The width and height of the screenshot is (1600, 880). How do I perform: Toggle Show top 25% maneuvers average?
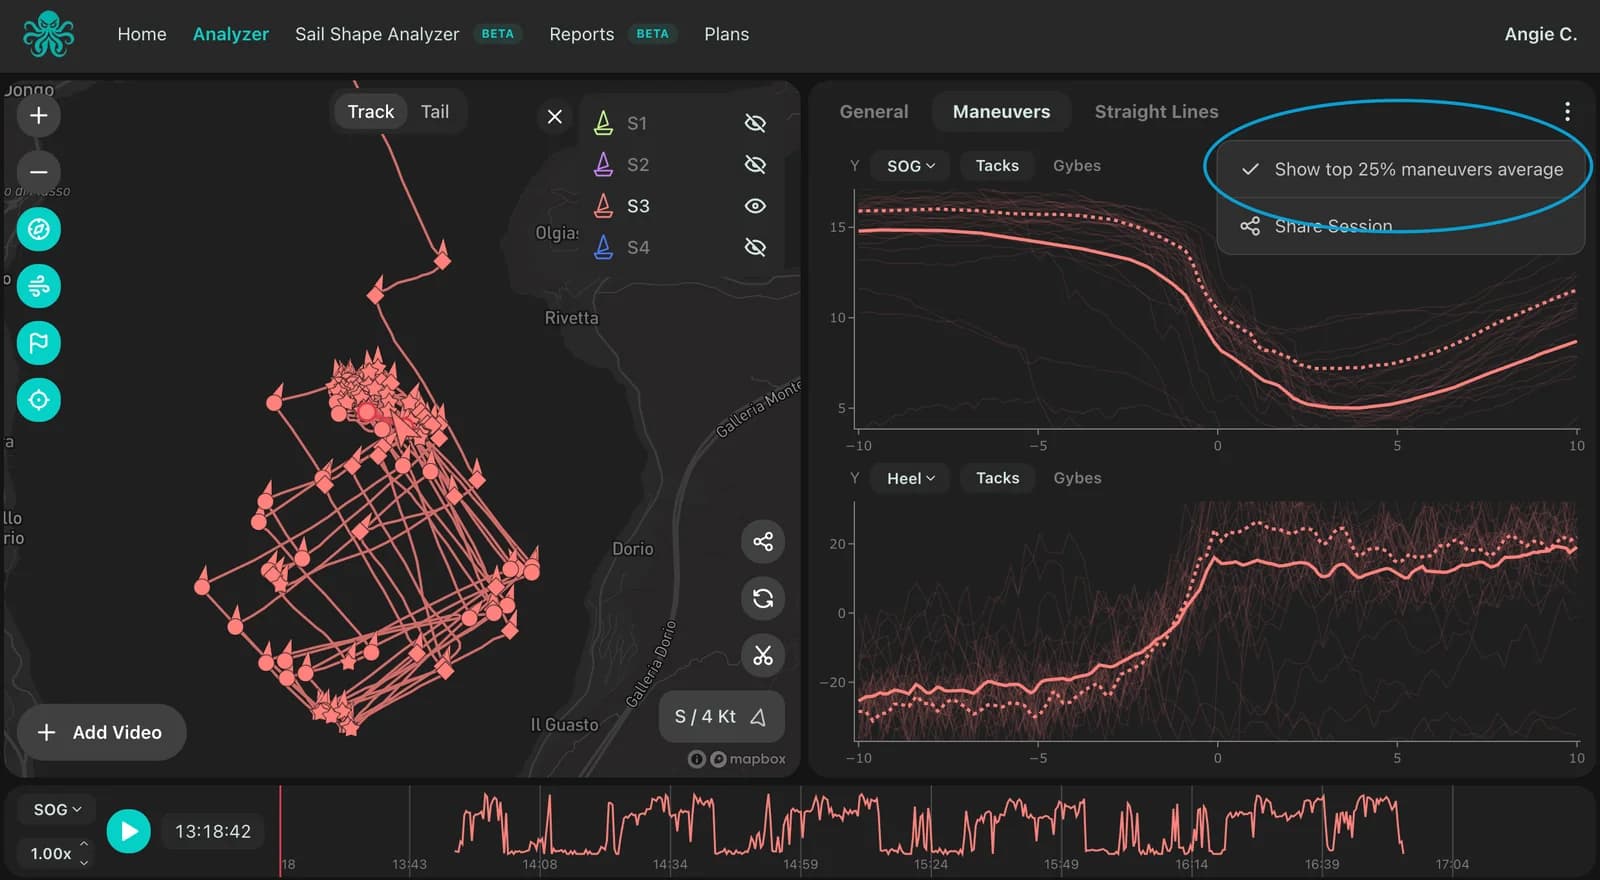(x=1401, y=169)
